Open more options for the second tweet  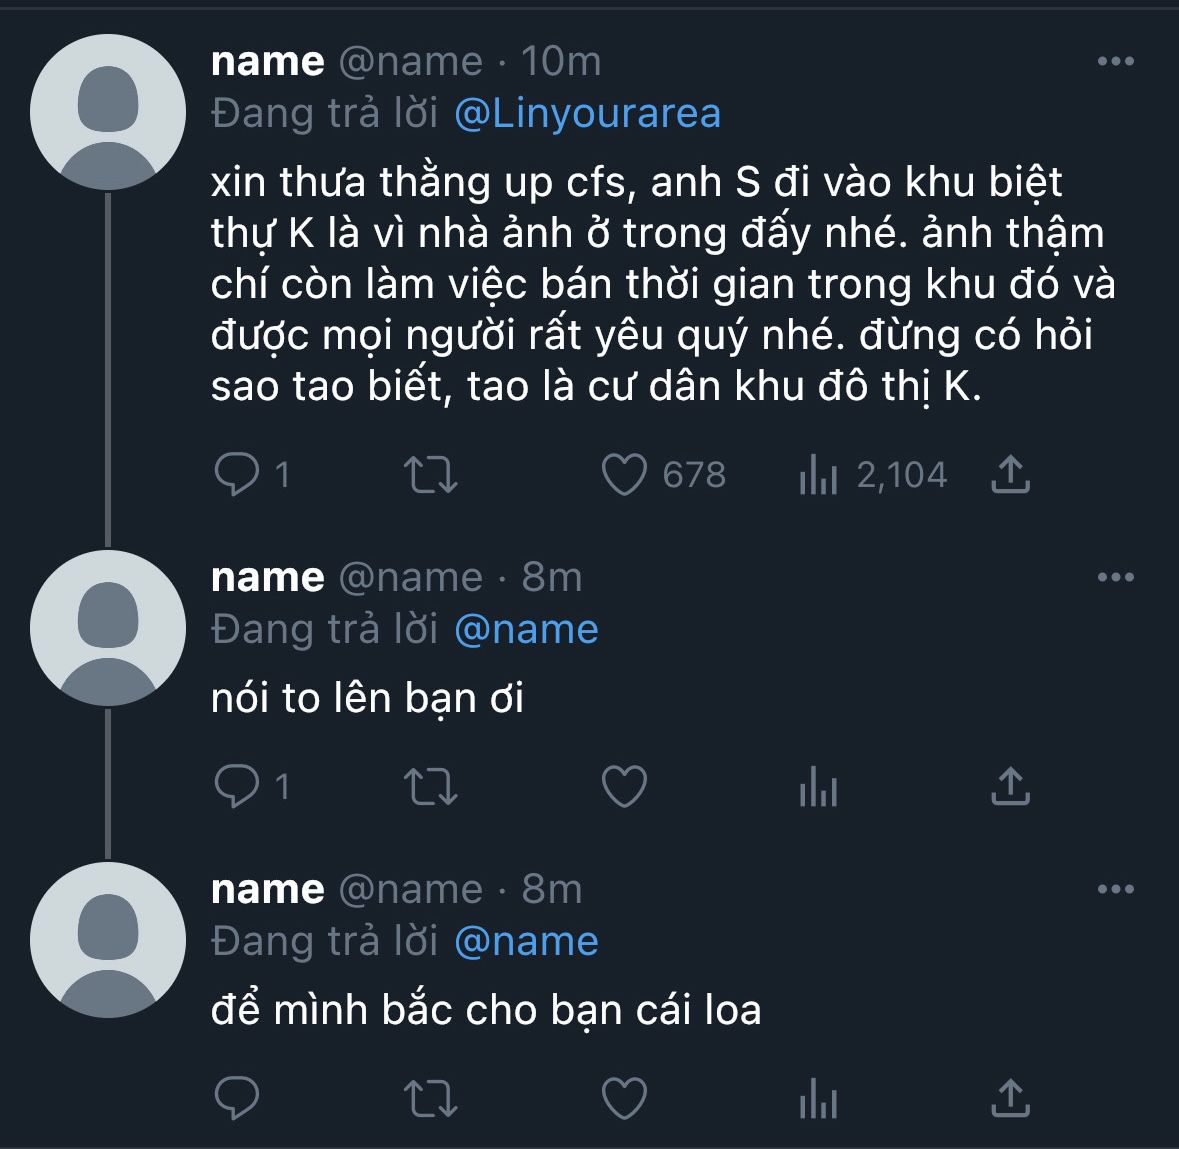click(x=1115, y=578)
